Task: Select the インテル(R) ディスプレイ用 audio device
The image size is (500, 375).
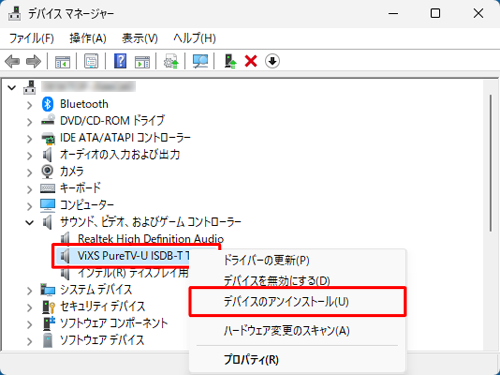Action: (133, 273)
